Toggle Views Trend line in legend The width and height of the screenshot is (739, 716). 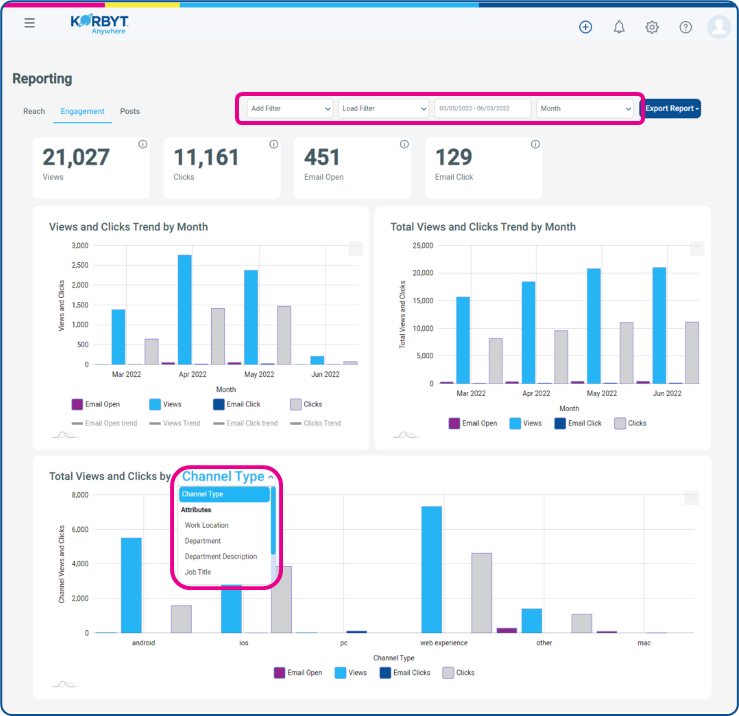tap(175, 423)
